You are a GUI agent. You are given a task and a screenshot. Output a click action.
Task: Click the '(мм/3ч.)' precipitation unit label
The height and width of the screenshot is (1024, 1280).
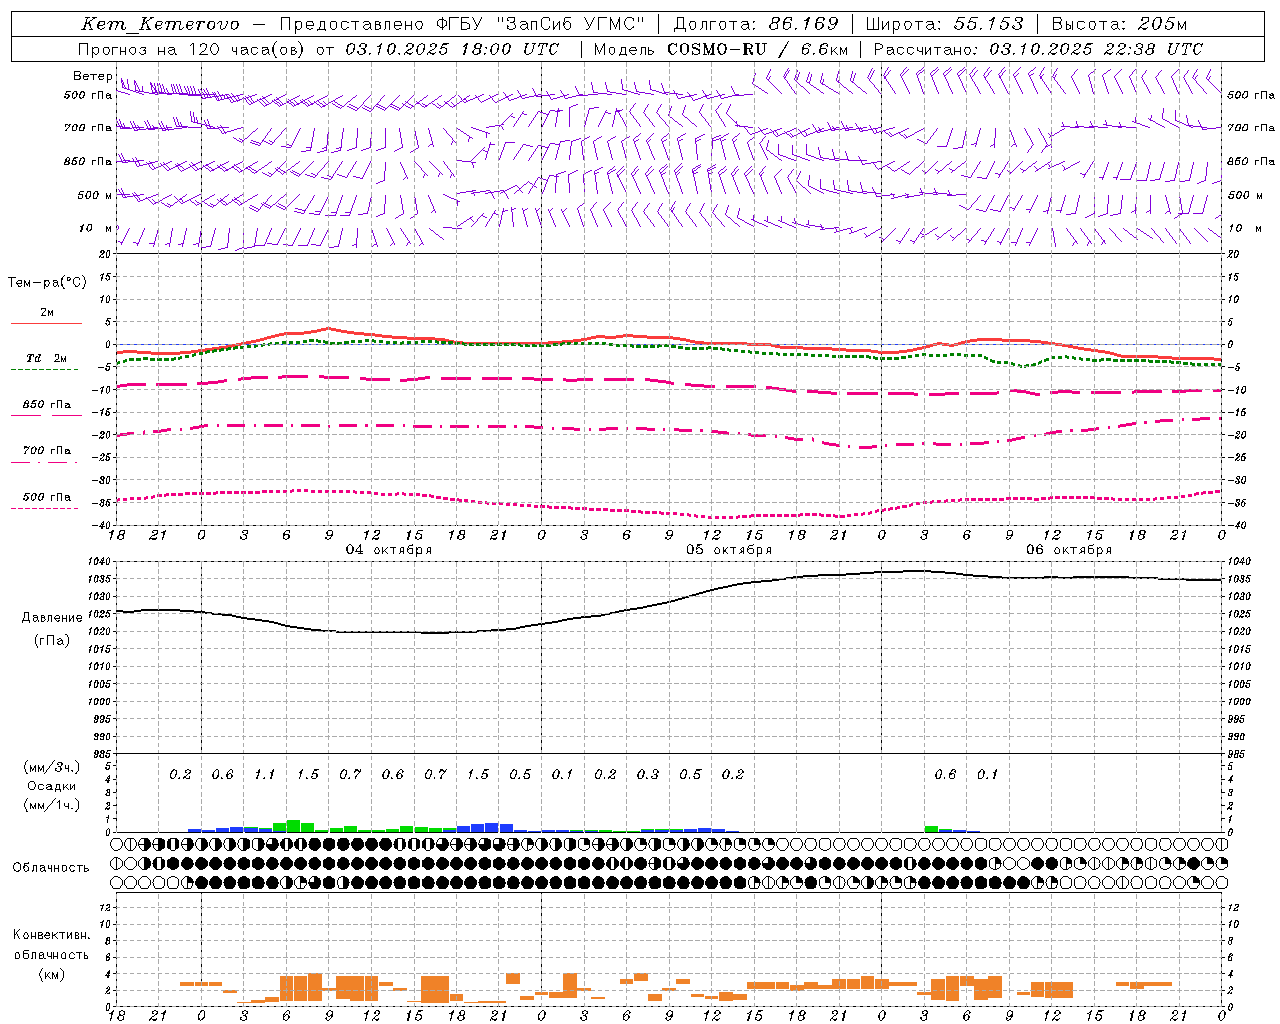pos(52,767)
